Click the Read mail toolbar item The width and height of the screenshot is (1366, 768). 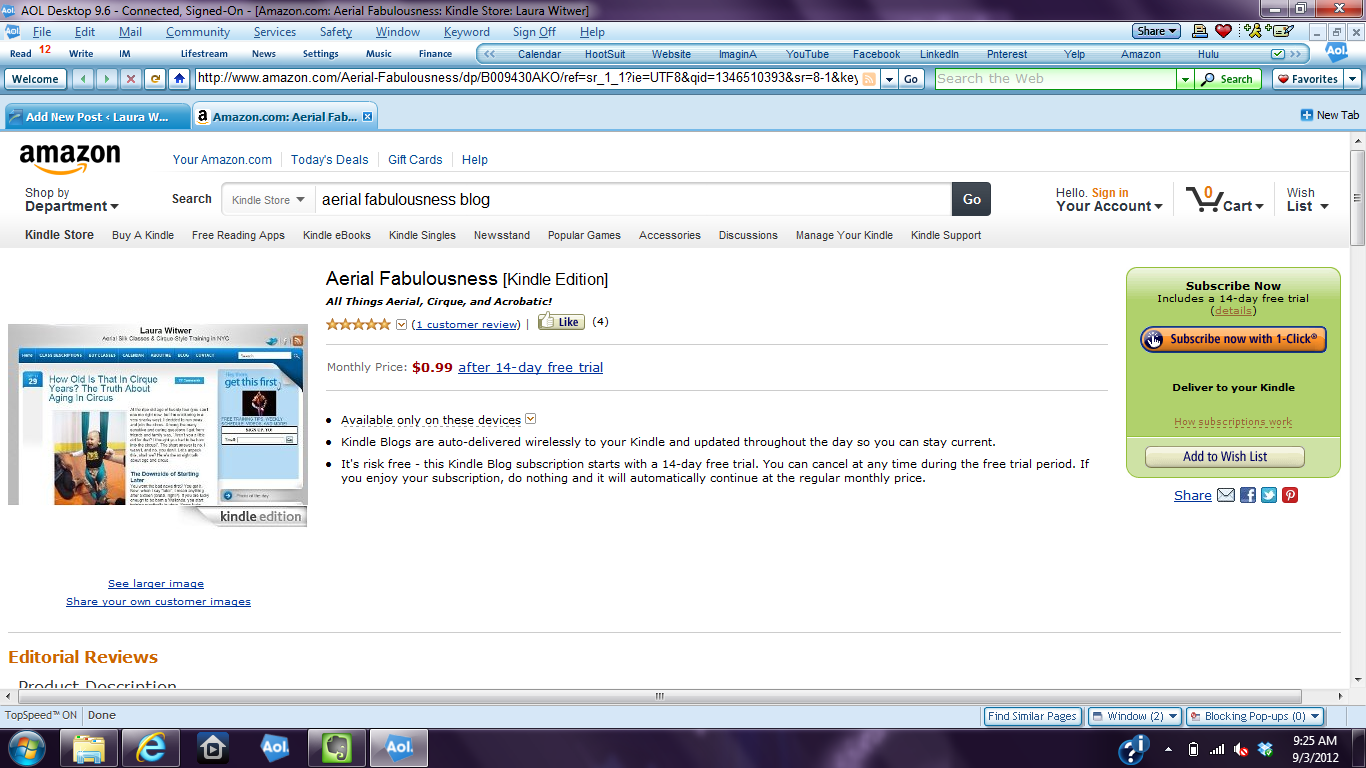(20, 54)
